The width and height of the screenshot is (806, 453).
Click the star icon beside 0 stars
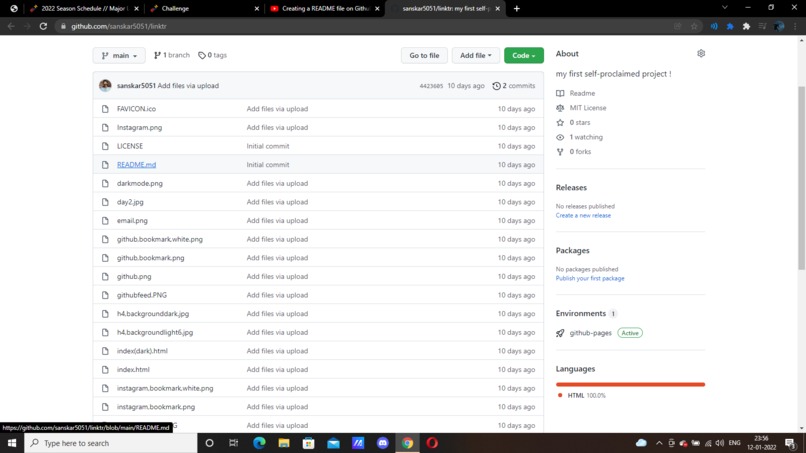[x=560, y=122]
